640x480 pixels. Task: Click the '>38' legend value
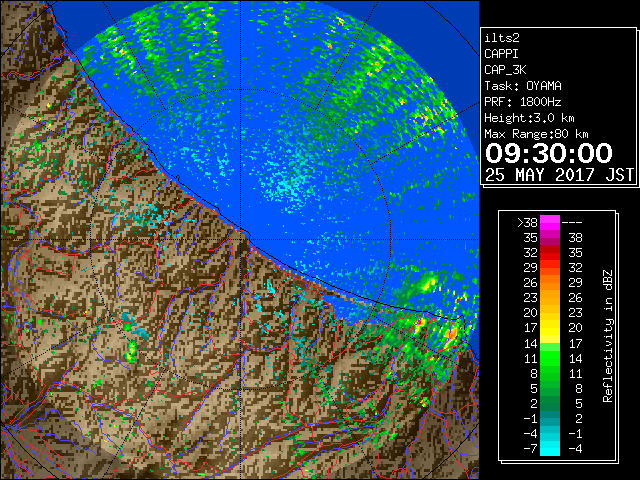click(527, 222)
